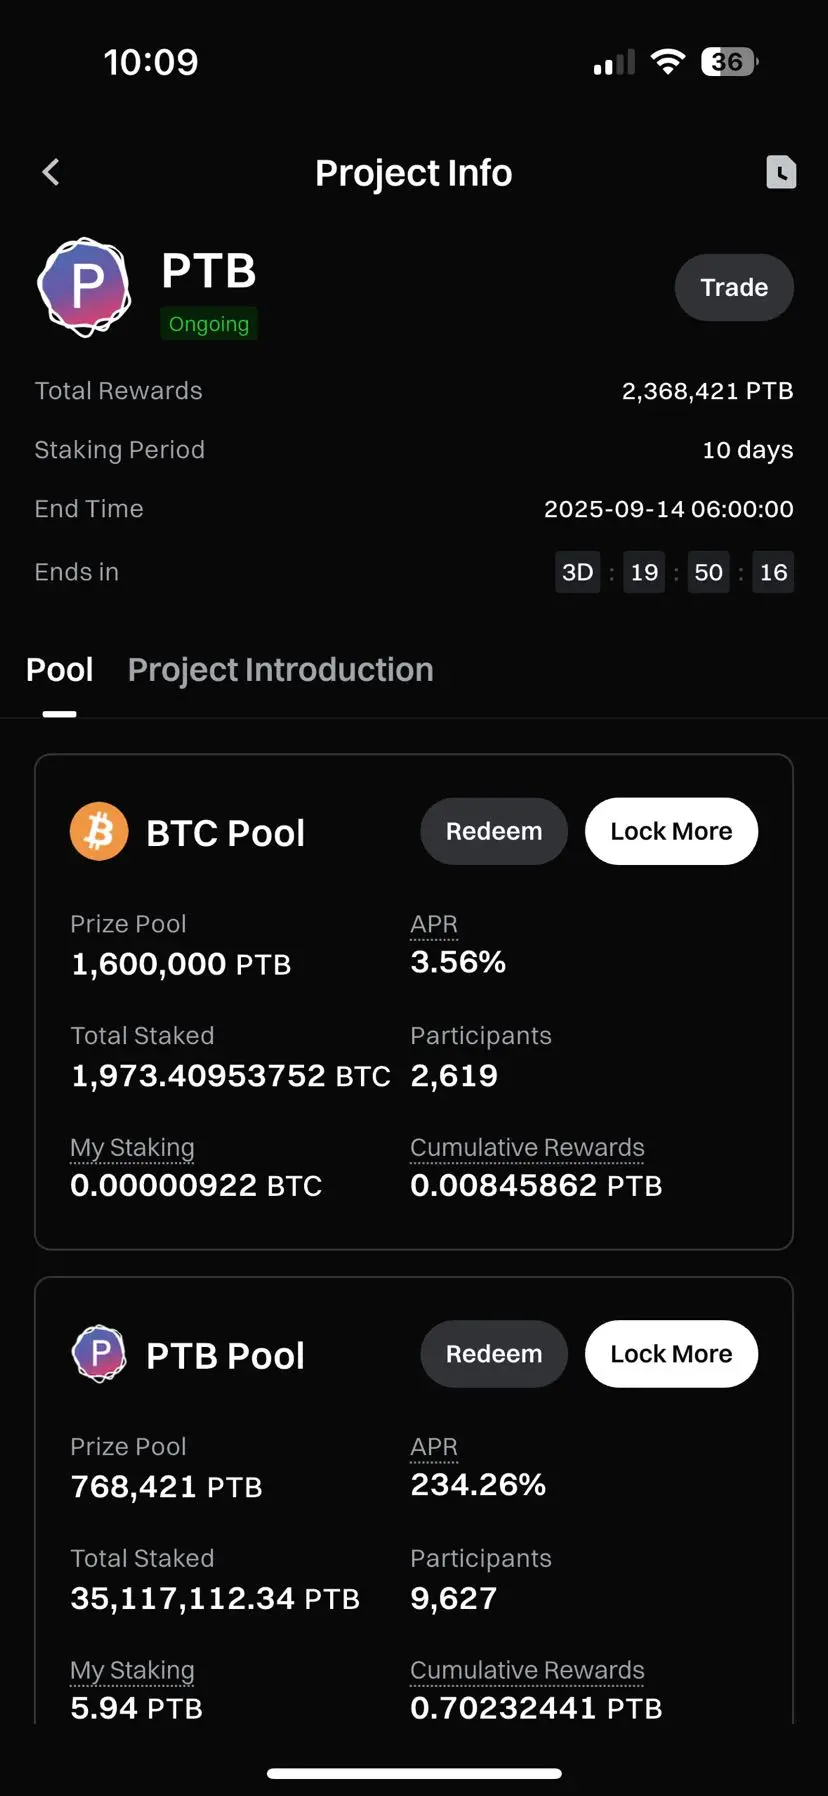The image size is (828, 1796).
Task: Select the Pool tab
Action: (x=60, y=670)
